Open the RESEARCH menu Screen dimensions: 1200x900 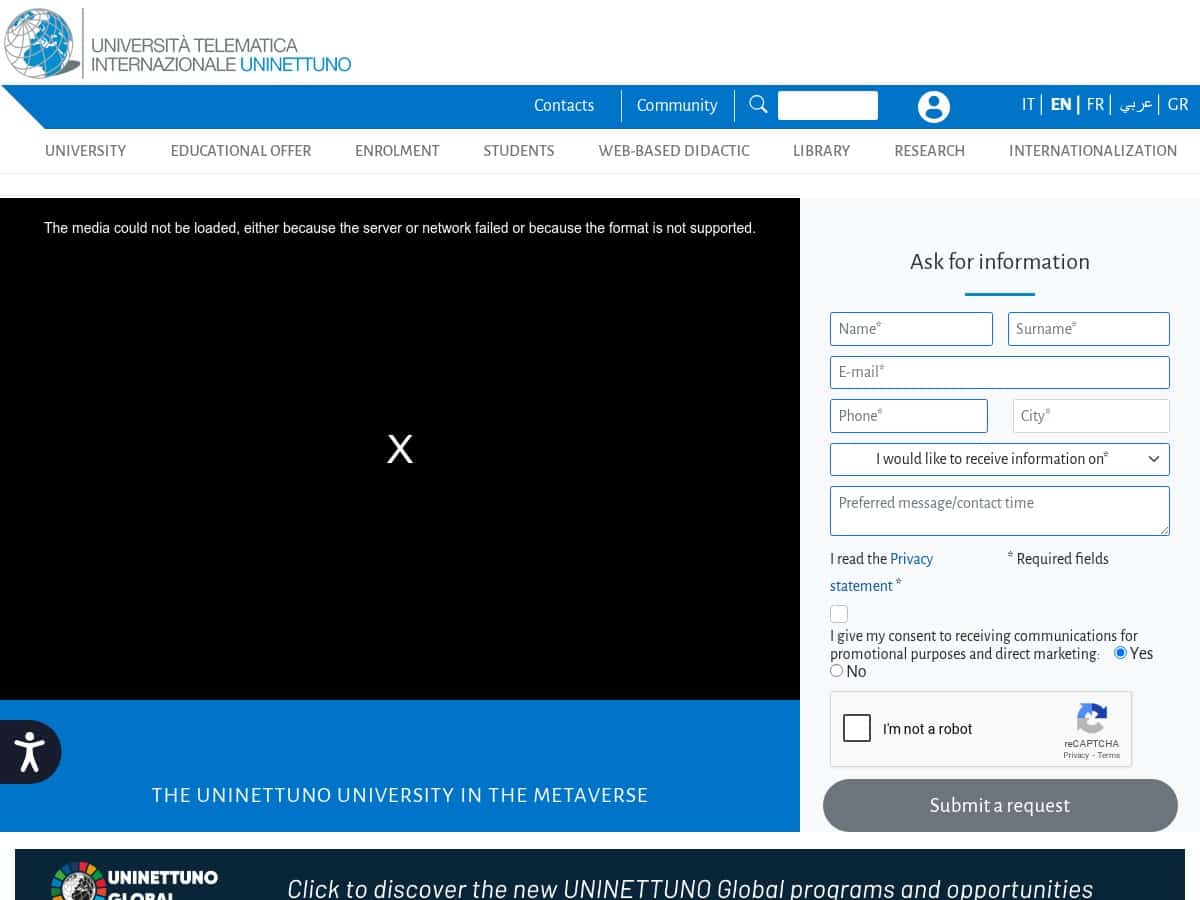(929, 151)
